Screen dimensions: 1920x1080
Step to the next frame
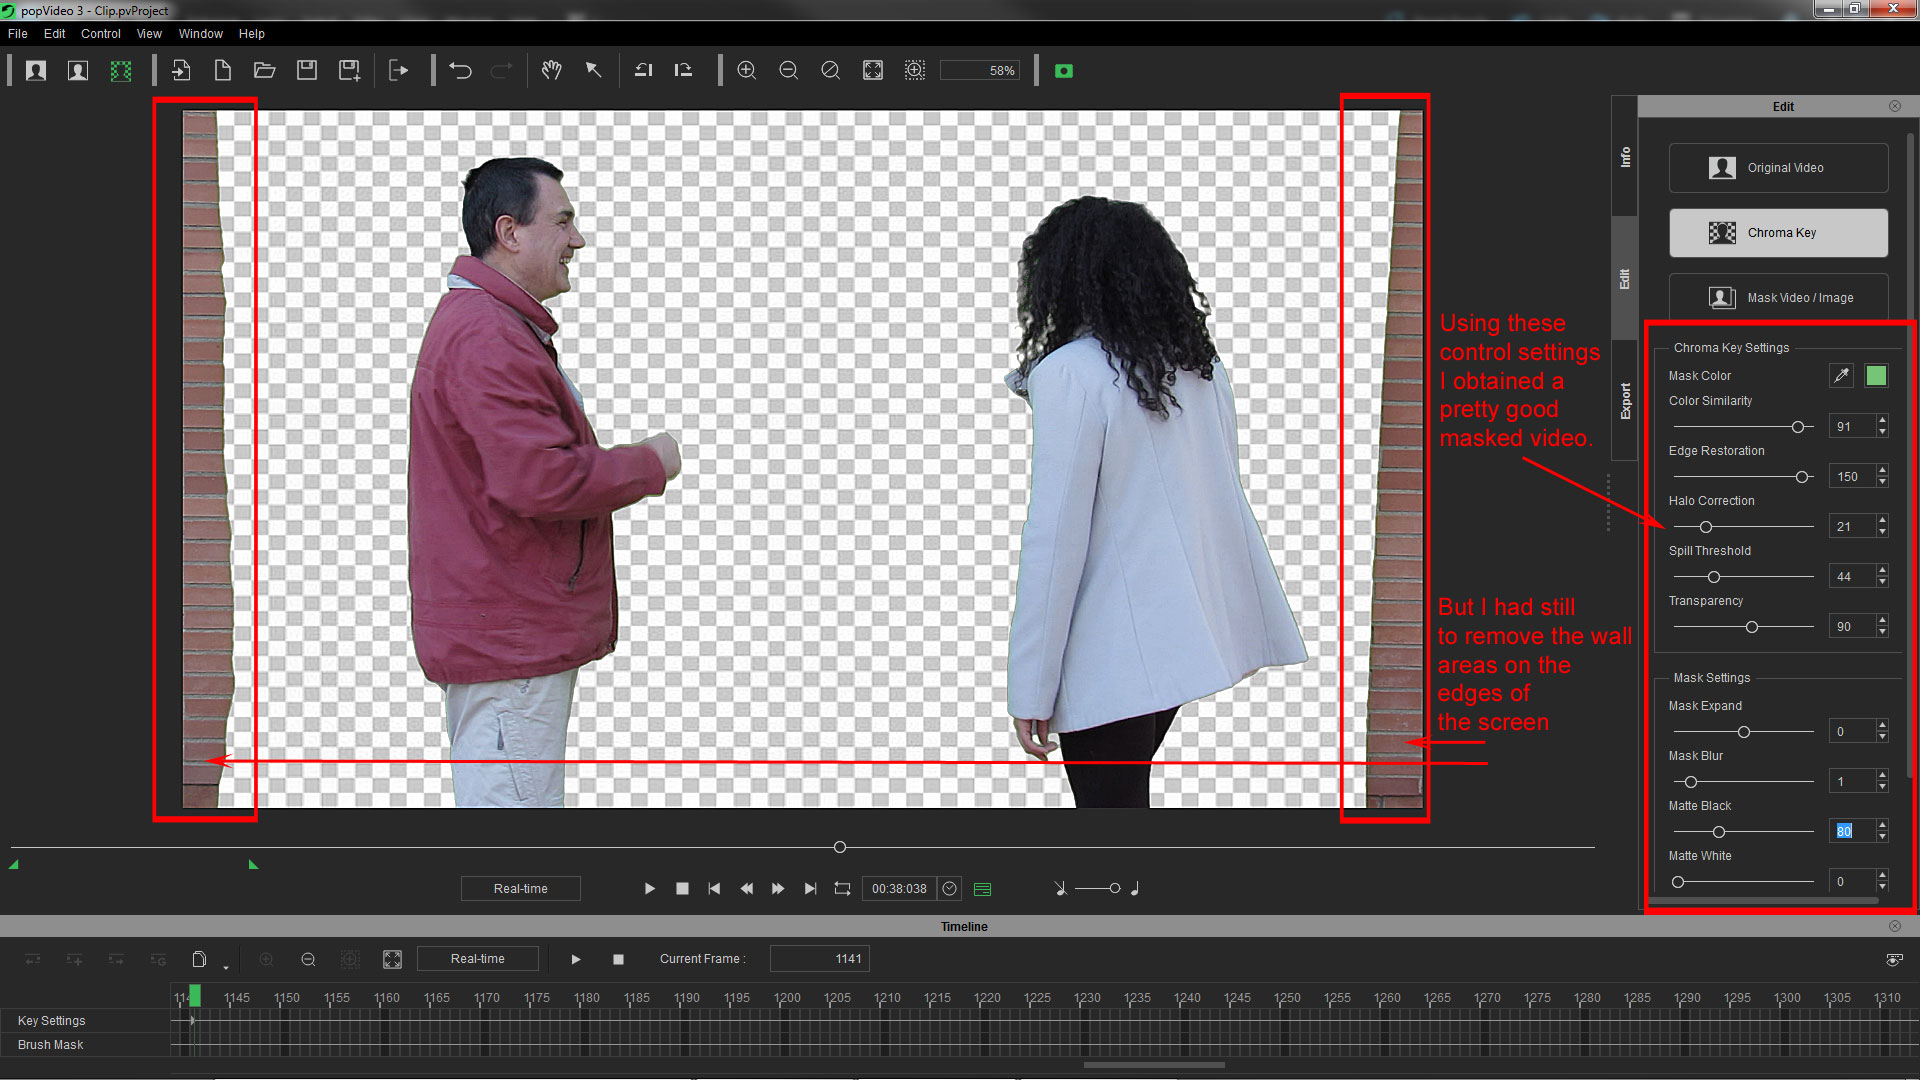tap(778, 888)
